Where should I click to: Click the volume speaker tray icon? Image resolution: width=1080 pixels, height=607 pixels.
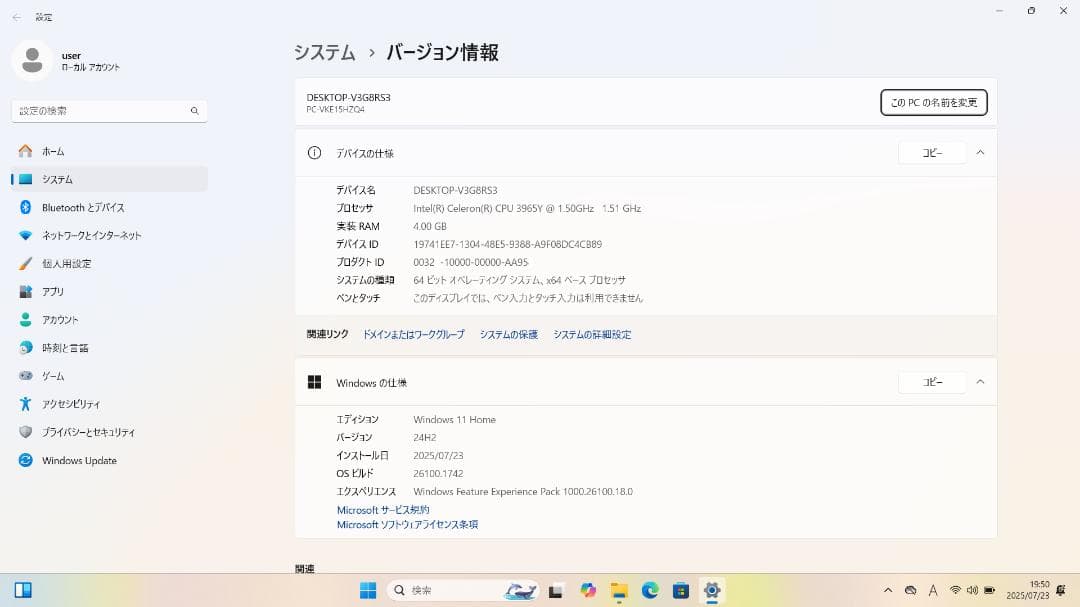(972, 590)
